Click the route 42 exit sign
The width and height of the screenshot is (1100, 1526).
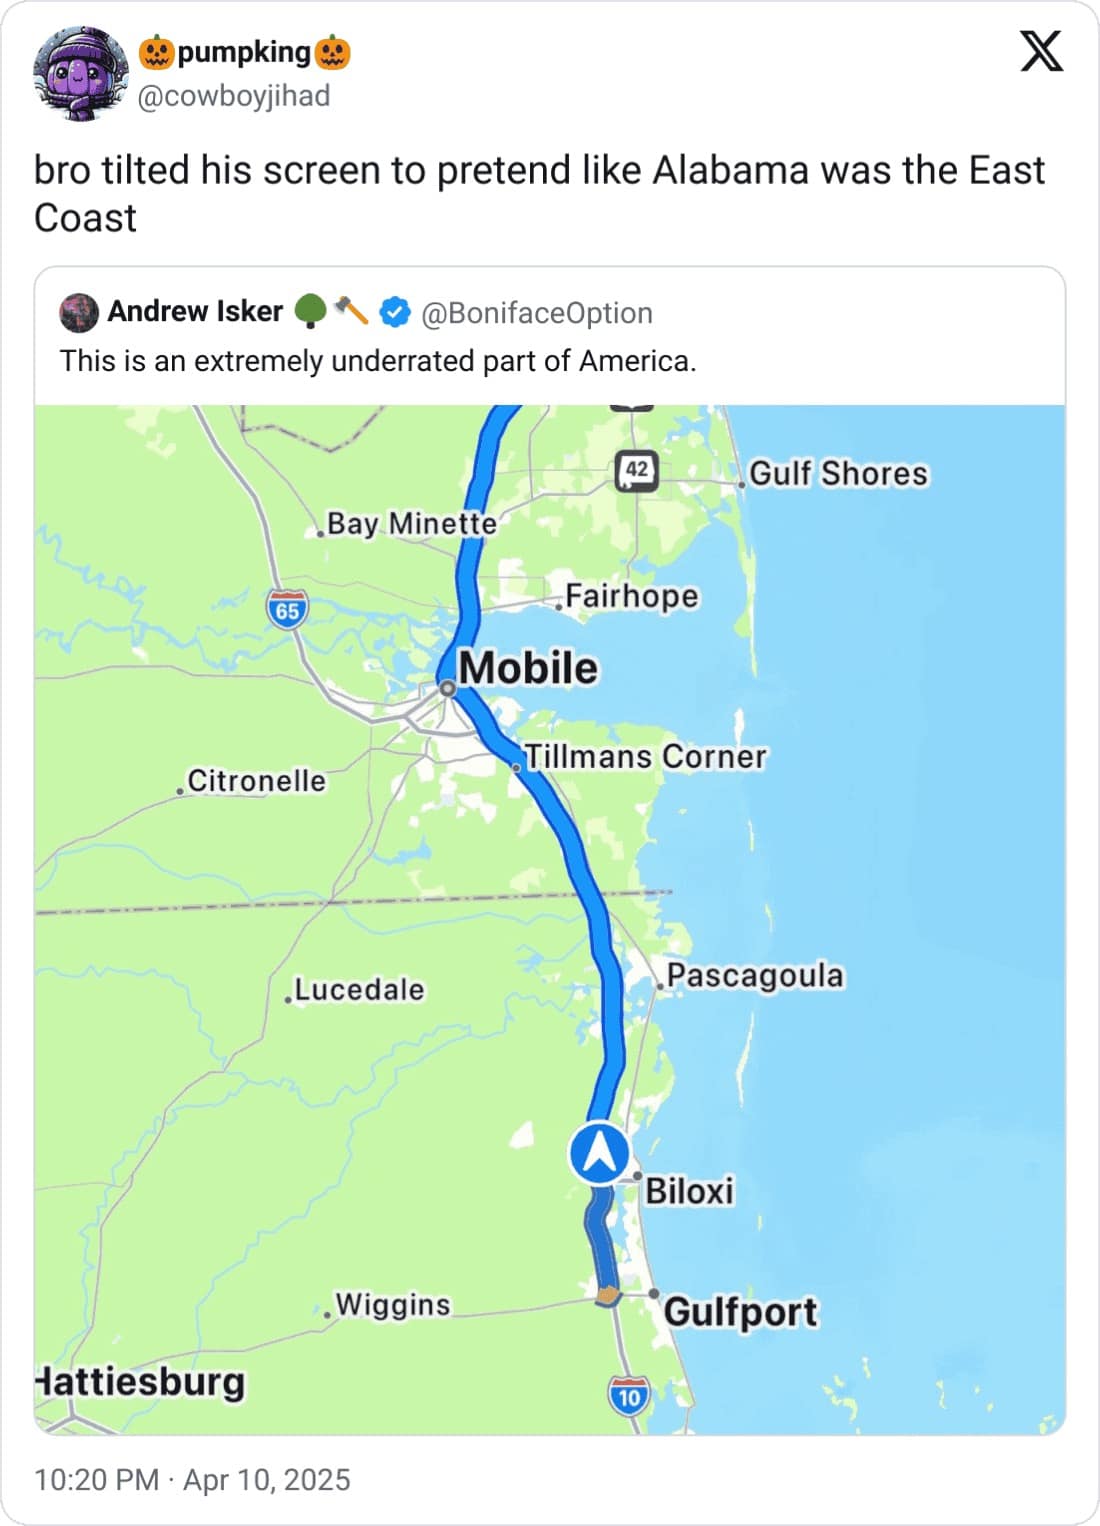pyautogui.click(x=637, y=470)
